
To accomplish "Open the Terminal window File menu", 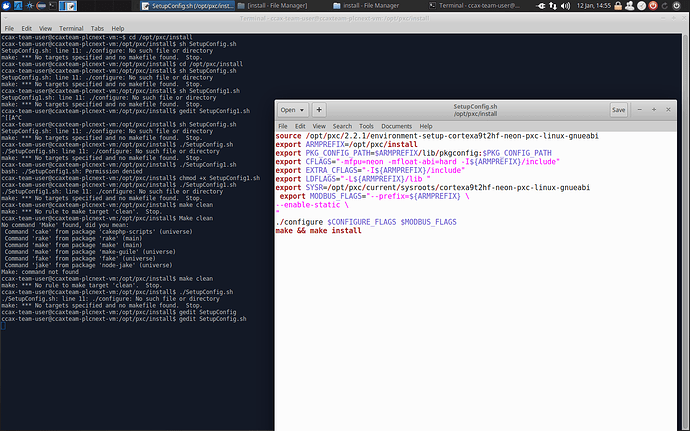I will click(9, 28).
